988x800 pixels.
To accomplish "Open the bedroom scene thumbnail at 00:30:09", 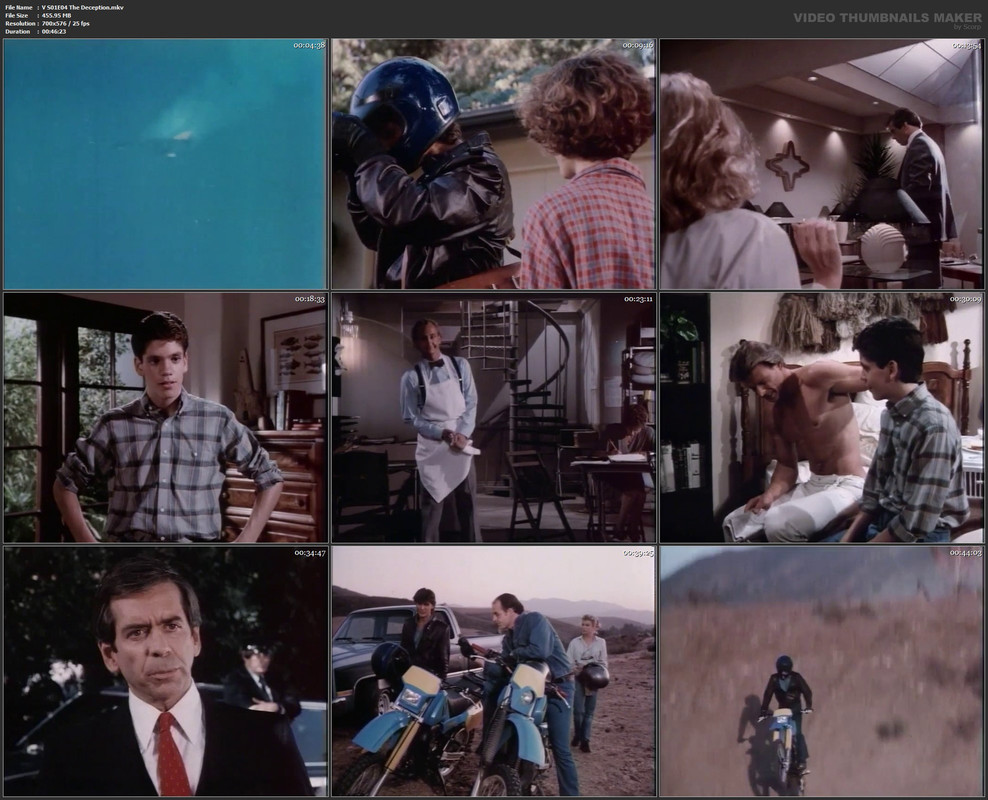I will 822,418.
